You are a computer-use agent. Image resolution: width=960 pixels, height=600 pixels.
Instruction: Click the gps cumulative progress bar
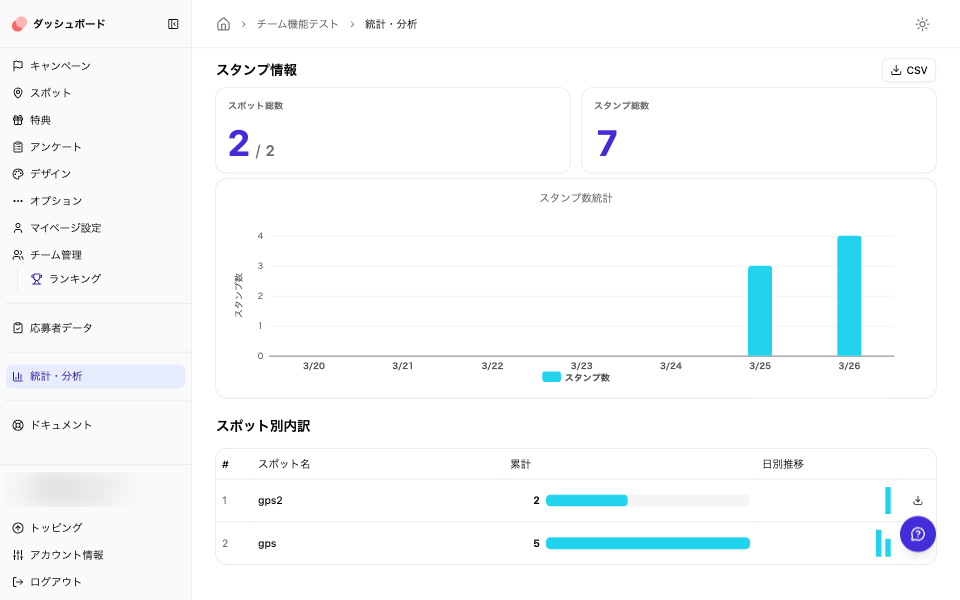point(647,543)
